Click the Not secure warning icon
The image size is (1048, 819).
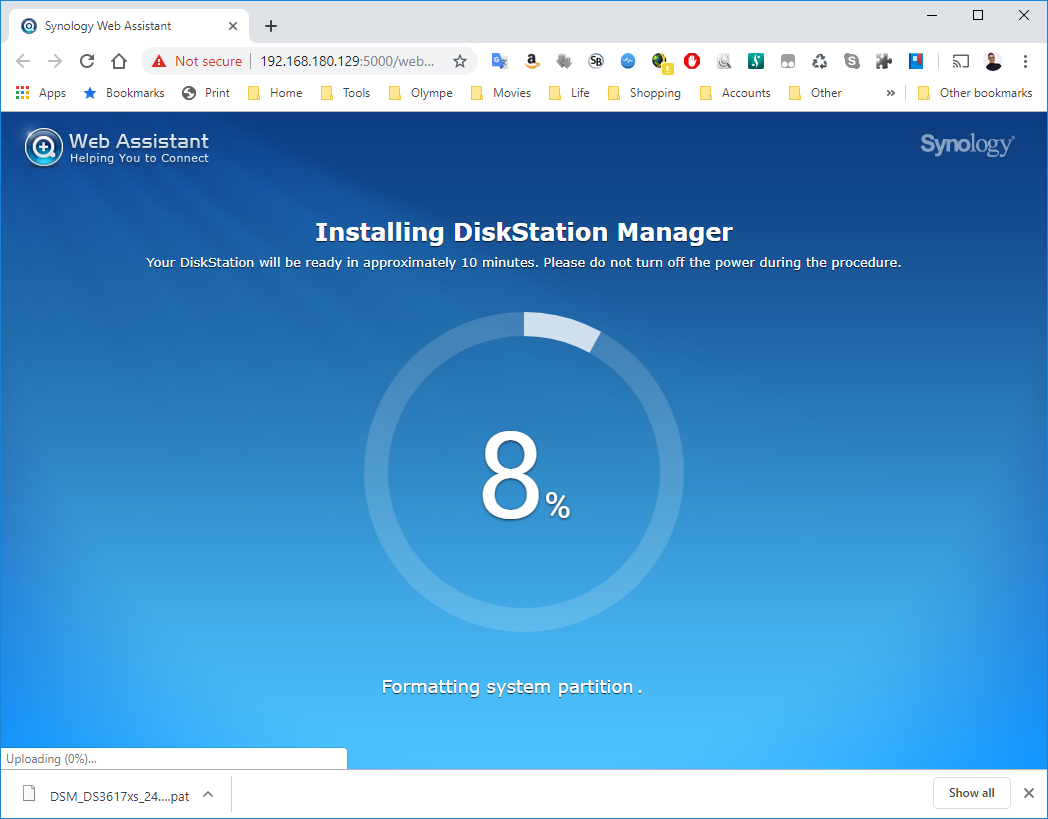(159, 62)
